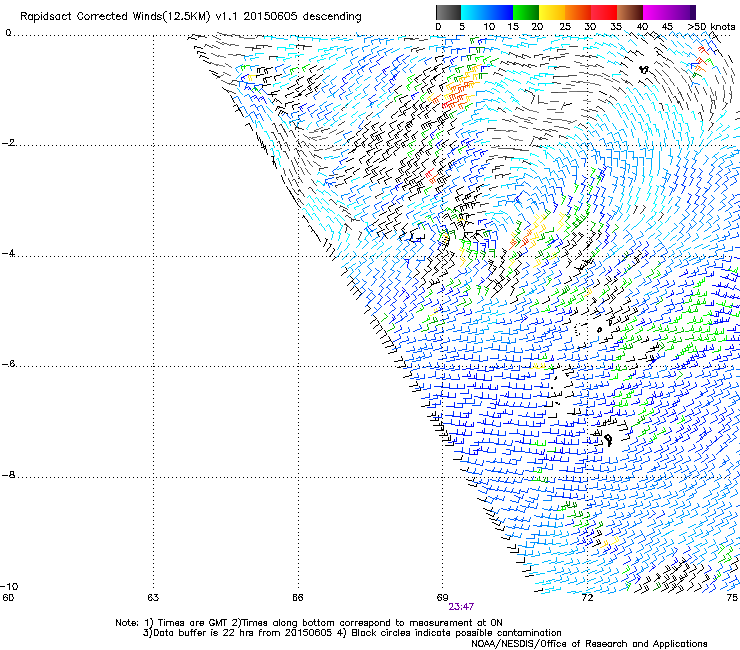Click the longitude axis label '69'

coord(442,598)
